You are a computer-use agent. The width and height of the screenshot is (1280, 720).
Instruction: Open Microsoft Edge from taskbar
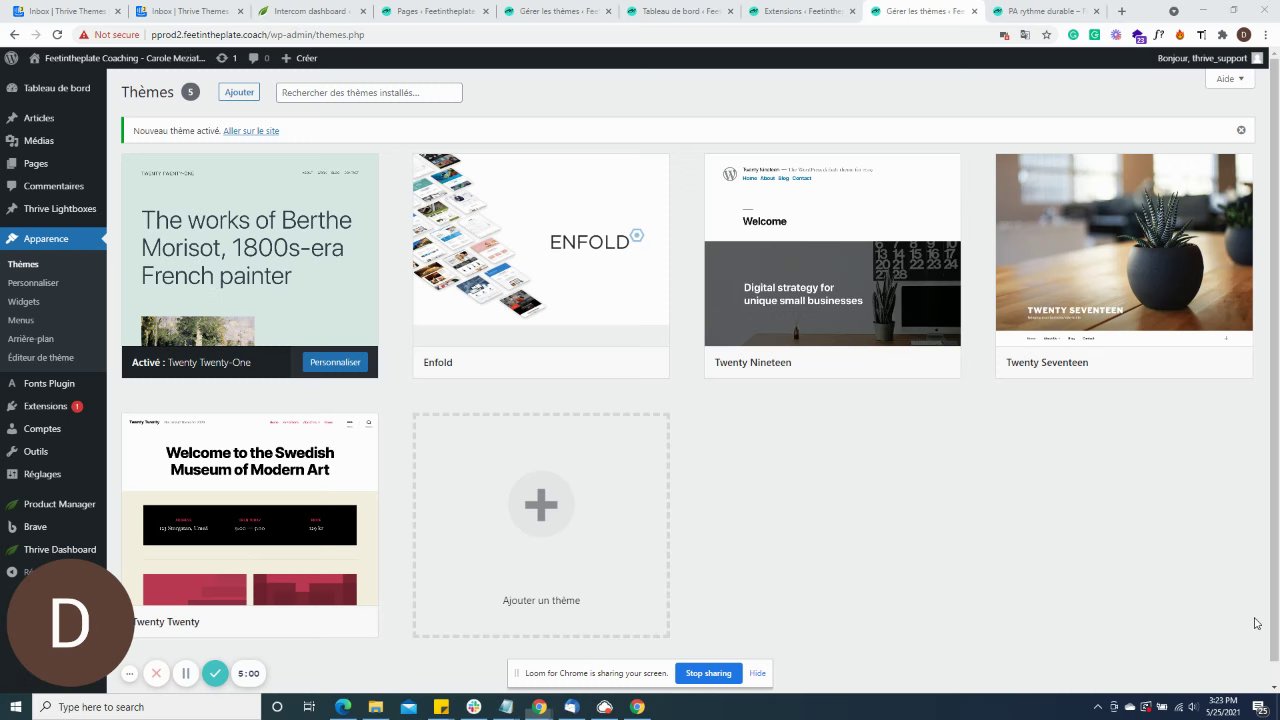click(x=343, y=707)
